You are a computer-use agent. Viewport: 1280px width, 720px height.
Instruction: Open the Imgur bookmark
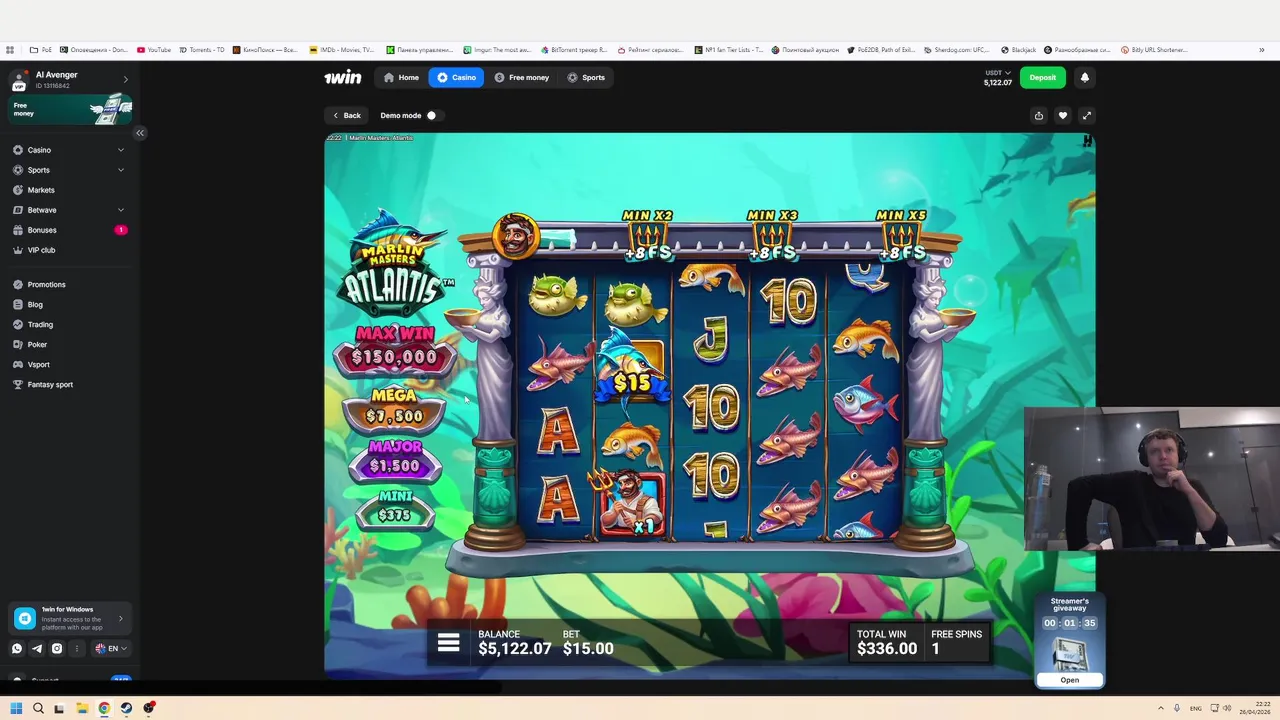click(497, 49)
